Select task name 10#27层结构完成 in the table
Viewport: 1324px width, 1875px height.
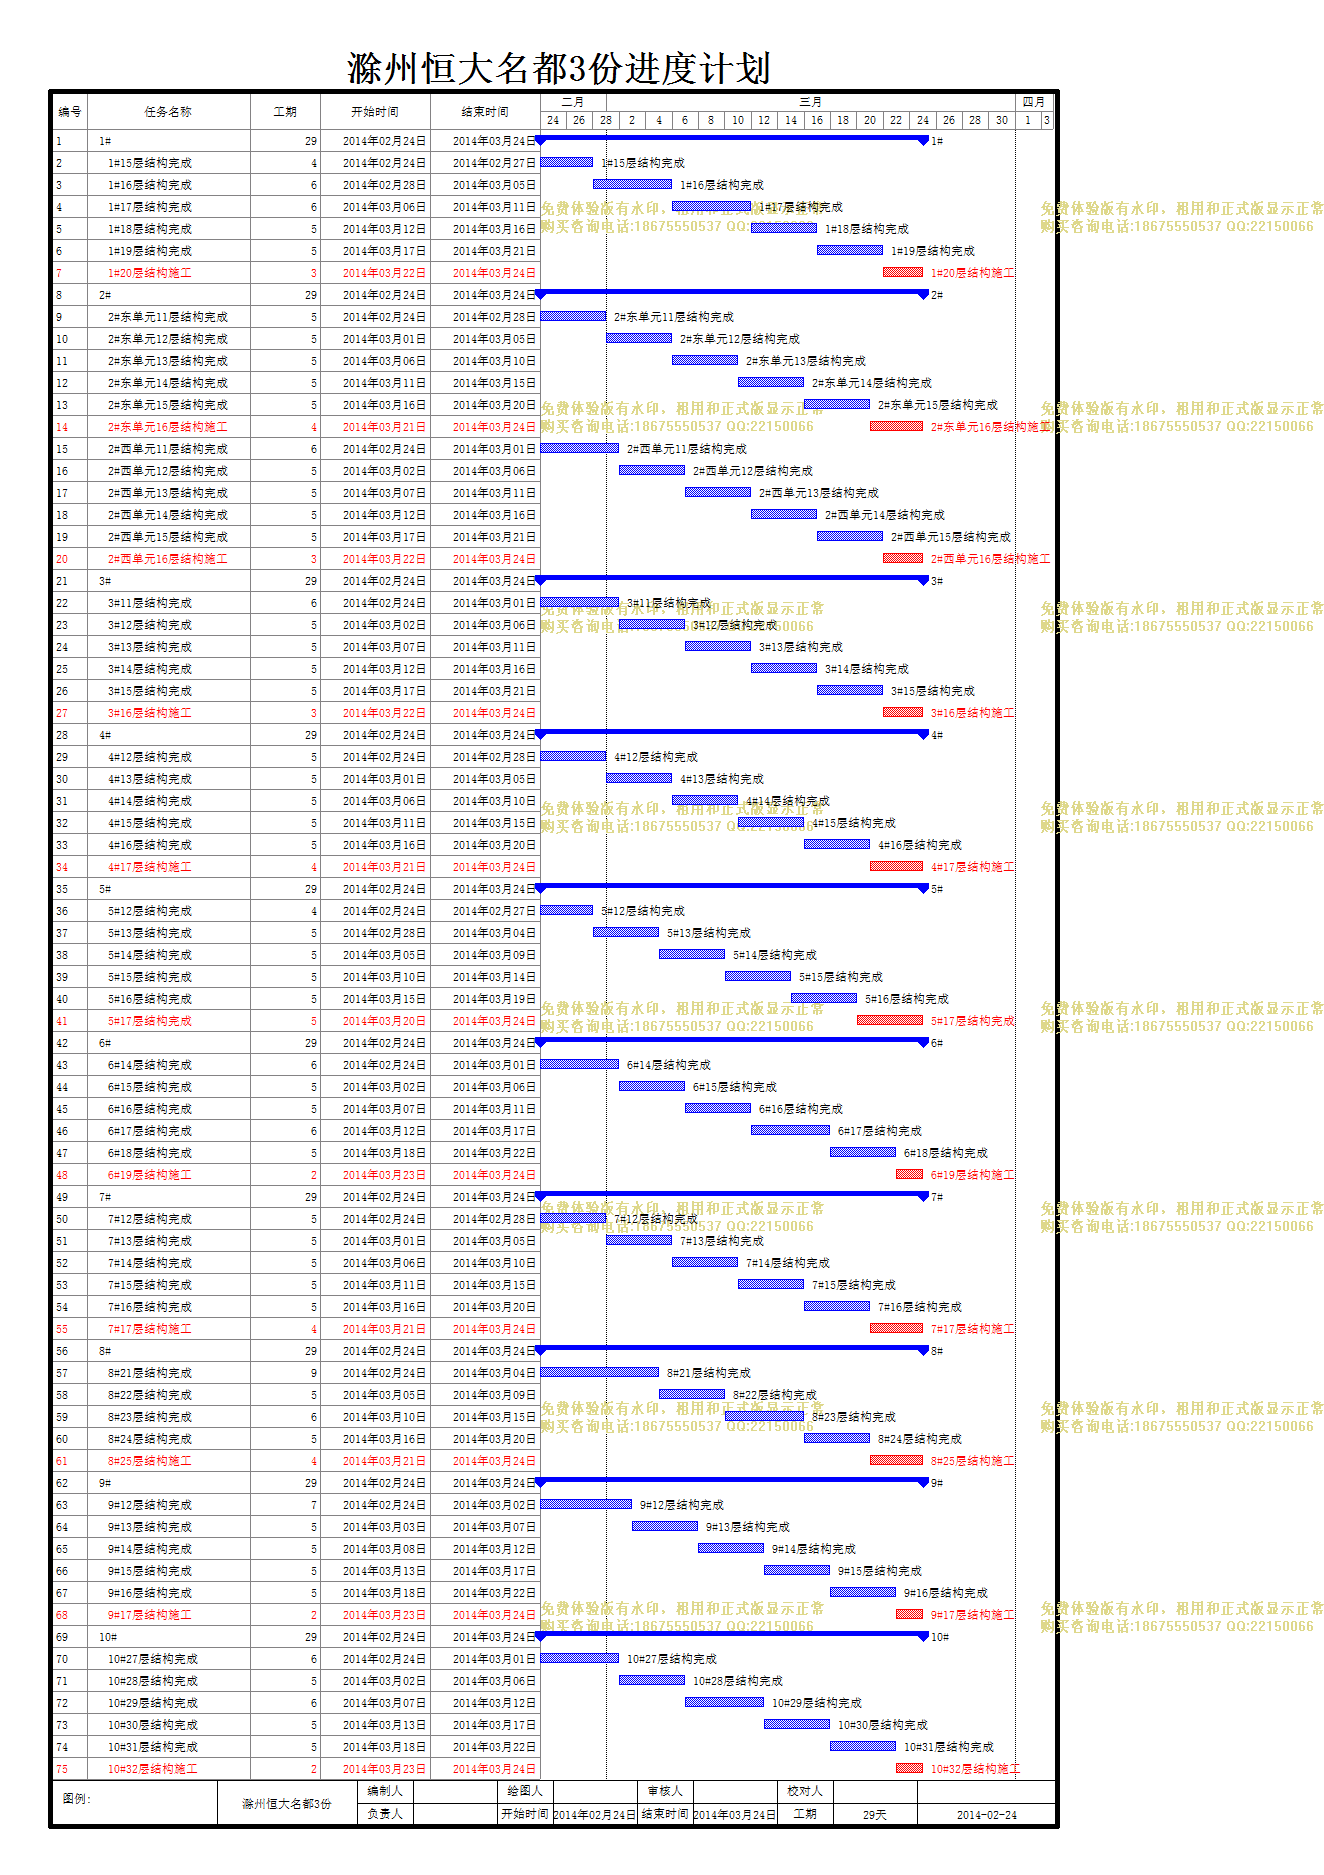(x=153, y=1659)
